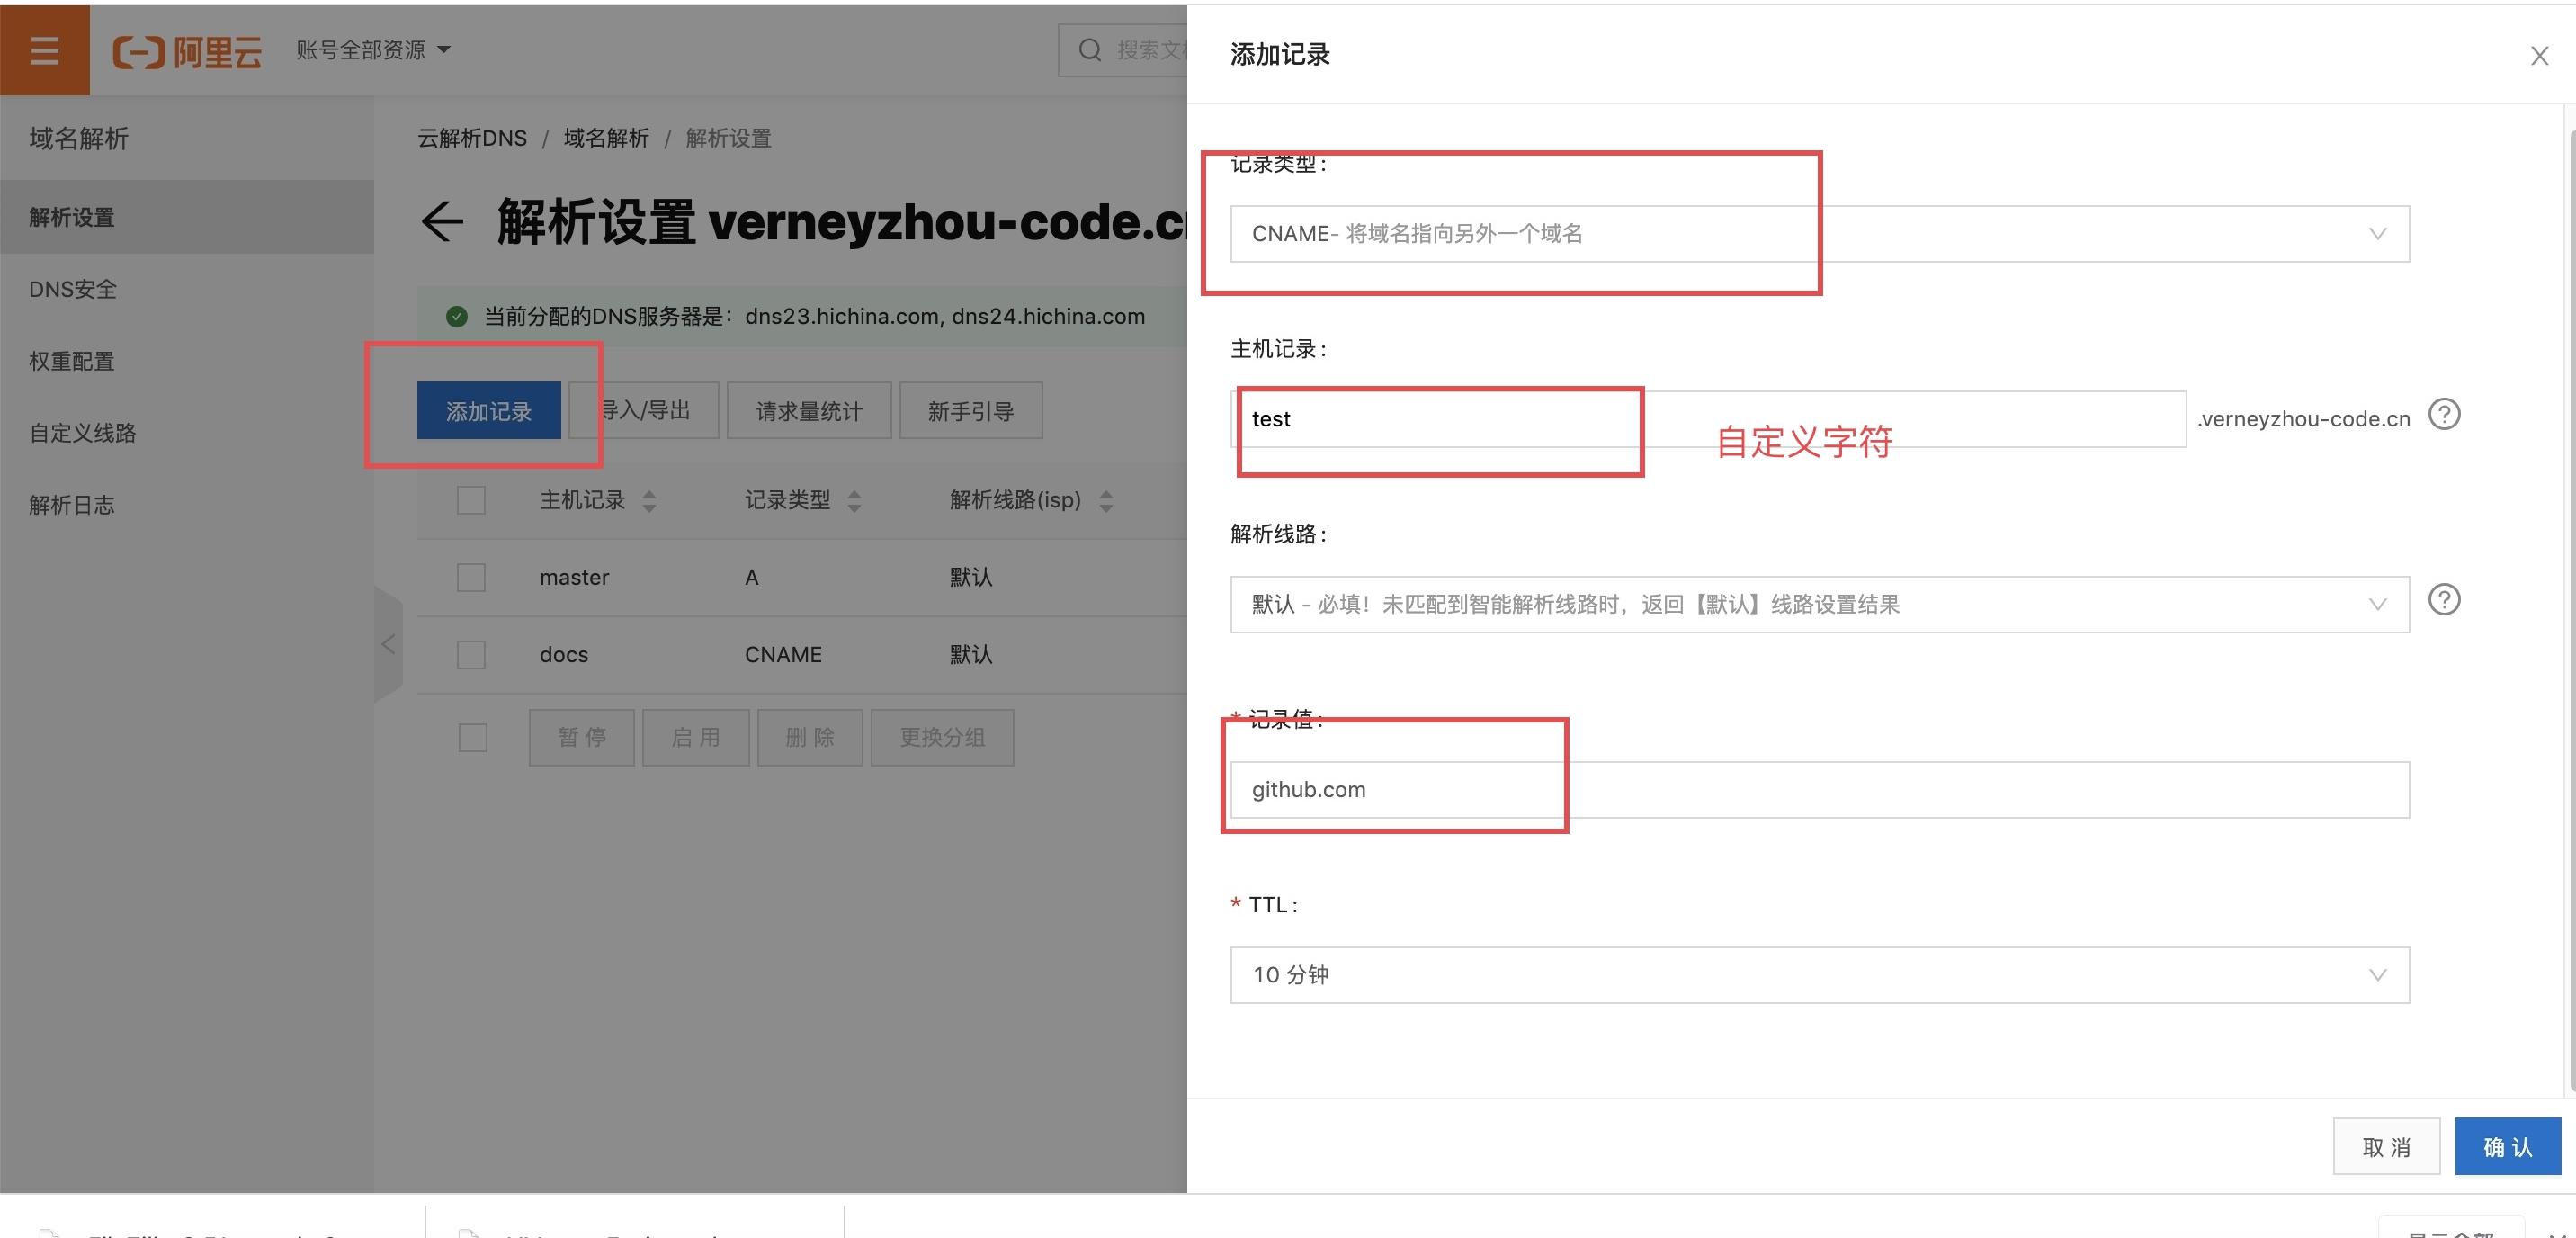Click the 取消 button

coord(2385,1147)
